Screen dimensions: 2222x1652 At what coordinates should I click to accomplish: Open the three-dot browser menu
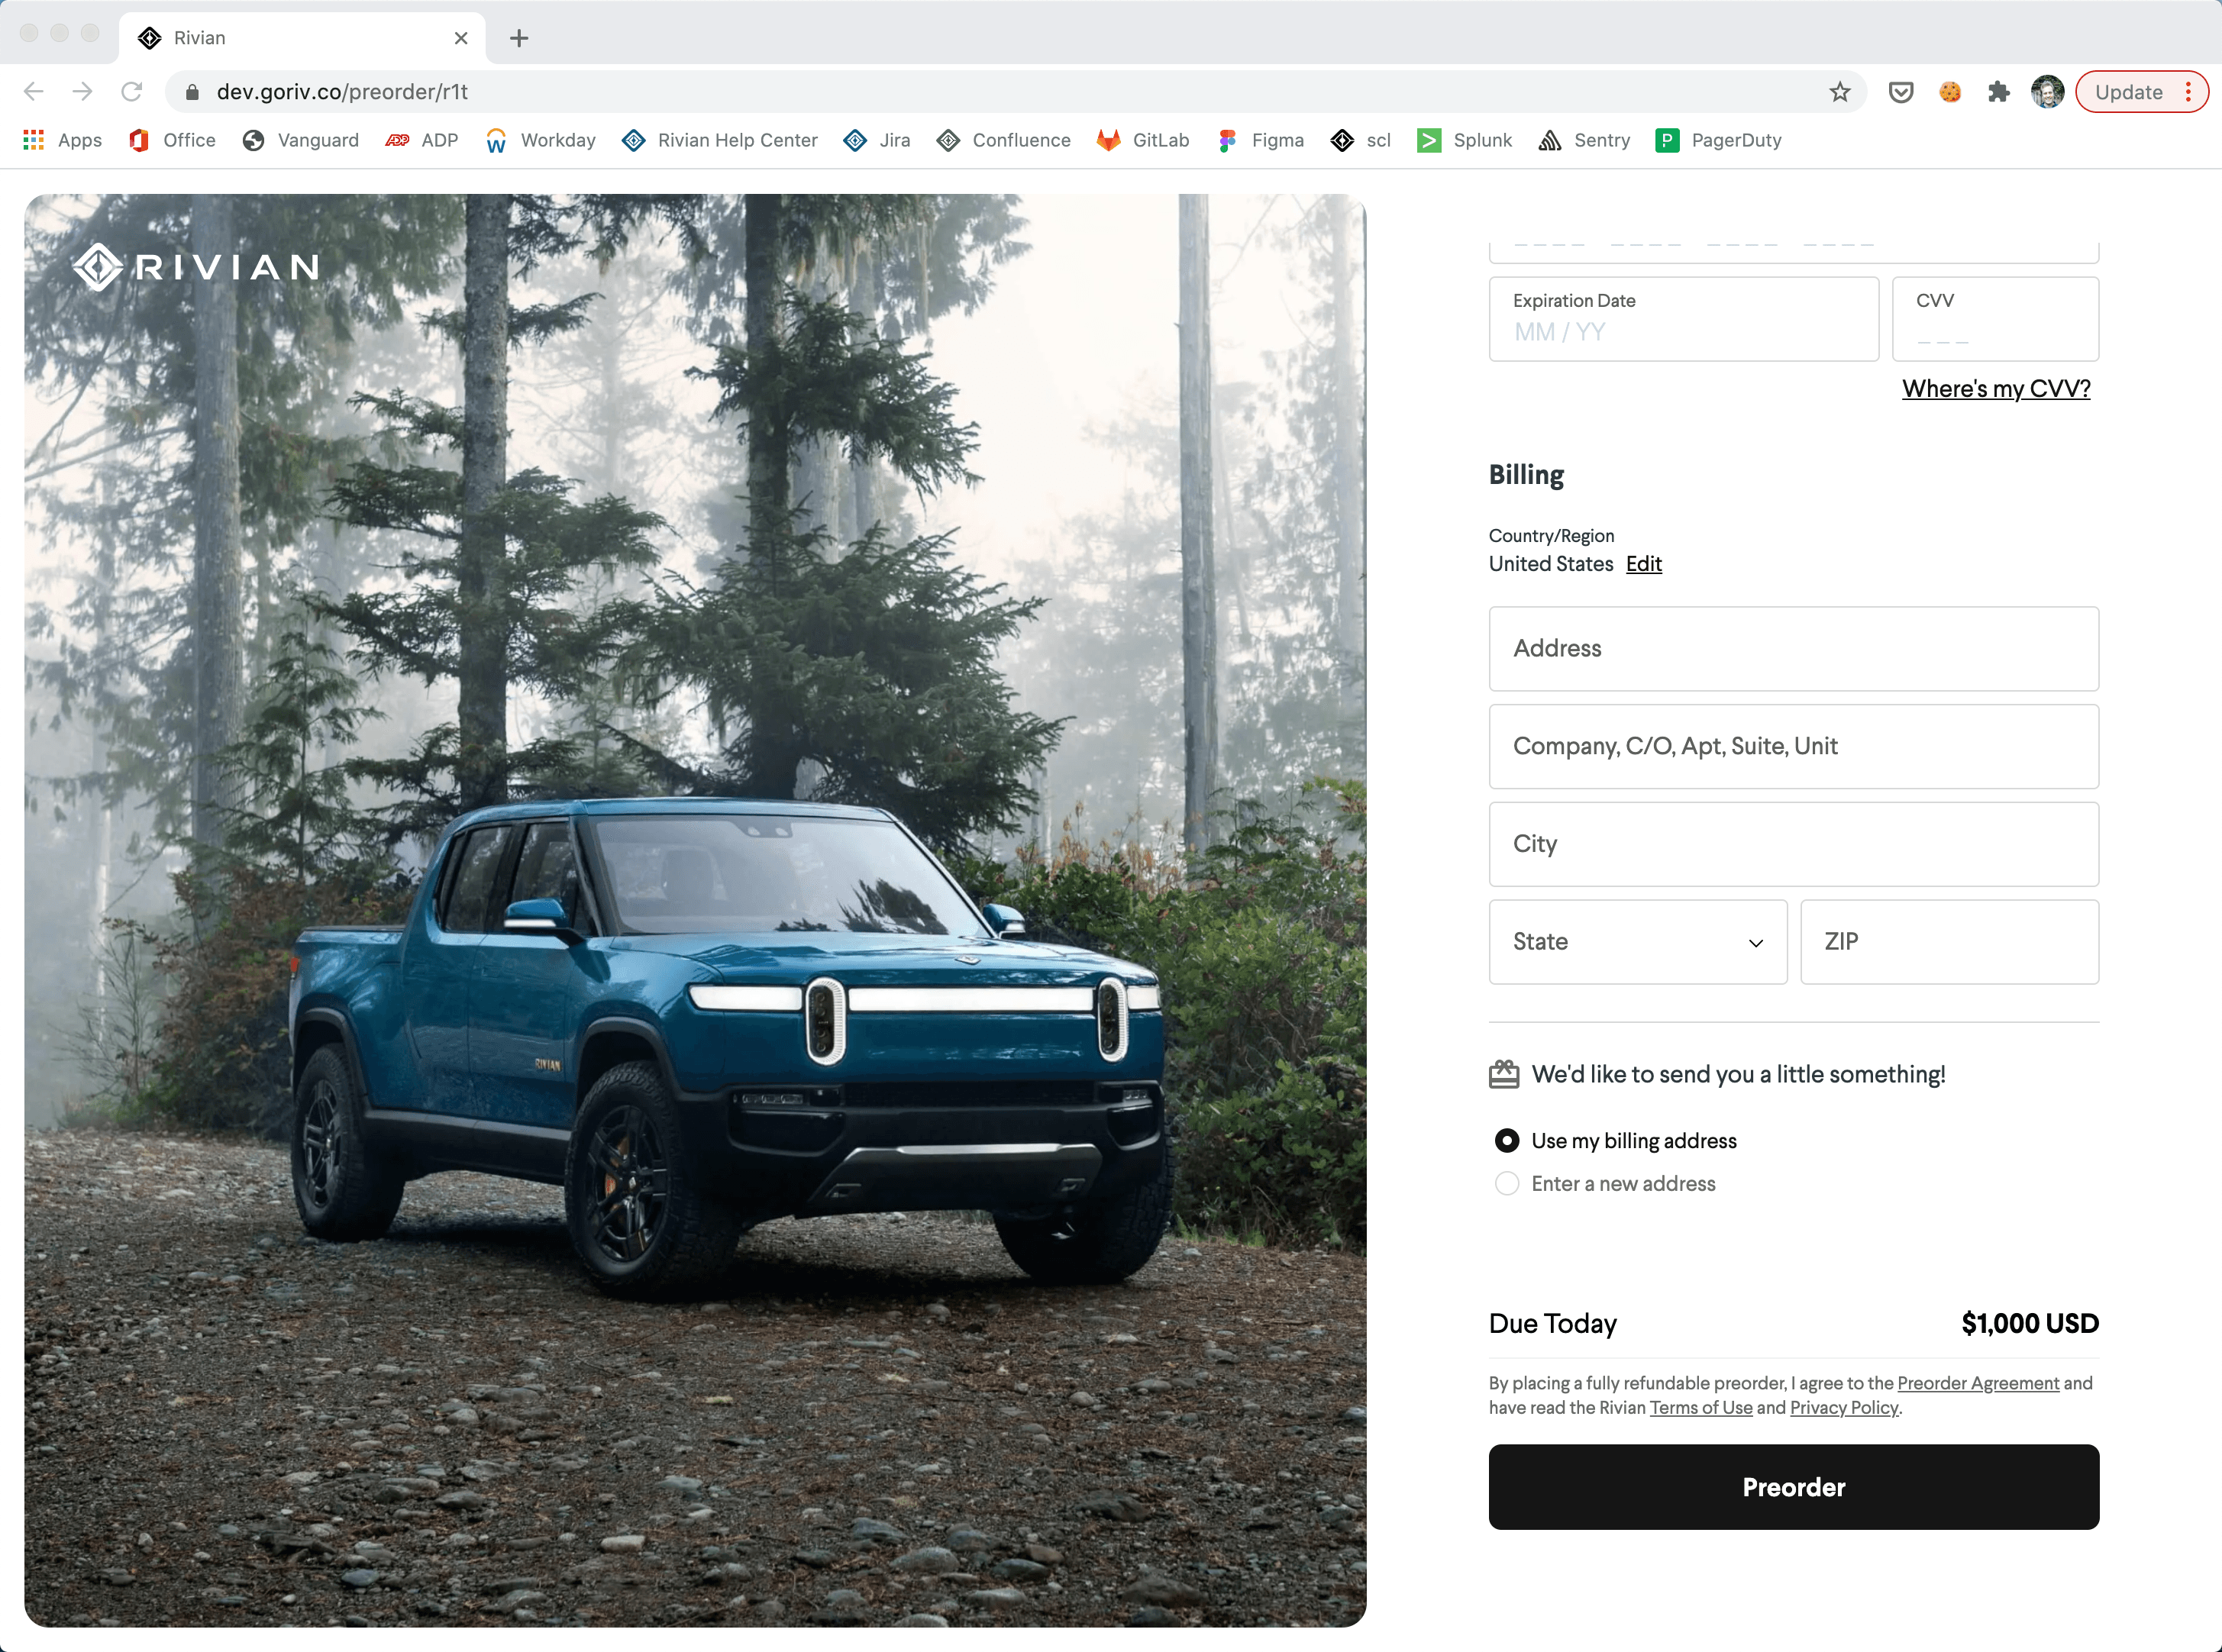pyautogui.click(x=2190, y=91)
